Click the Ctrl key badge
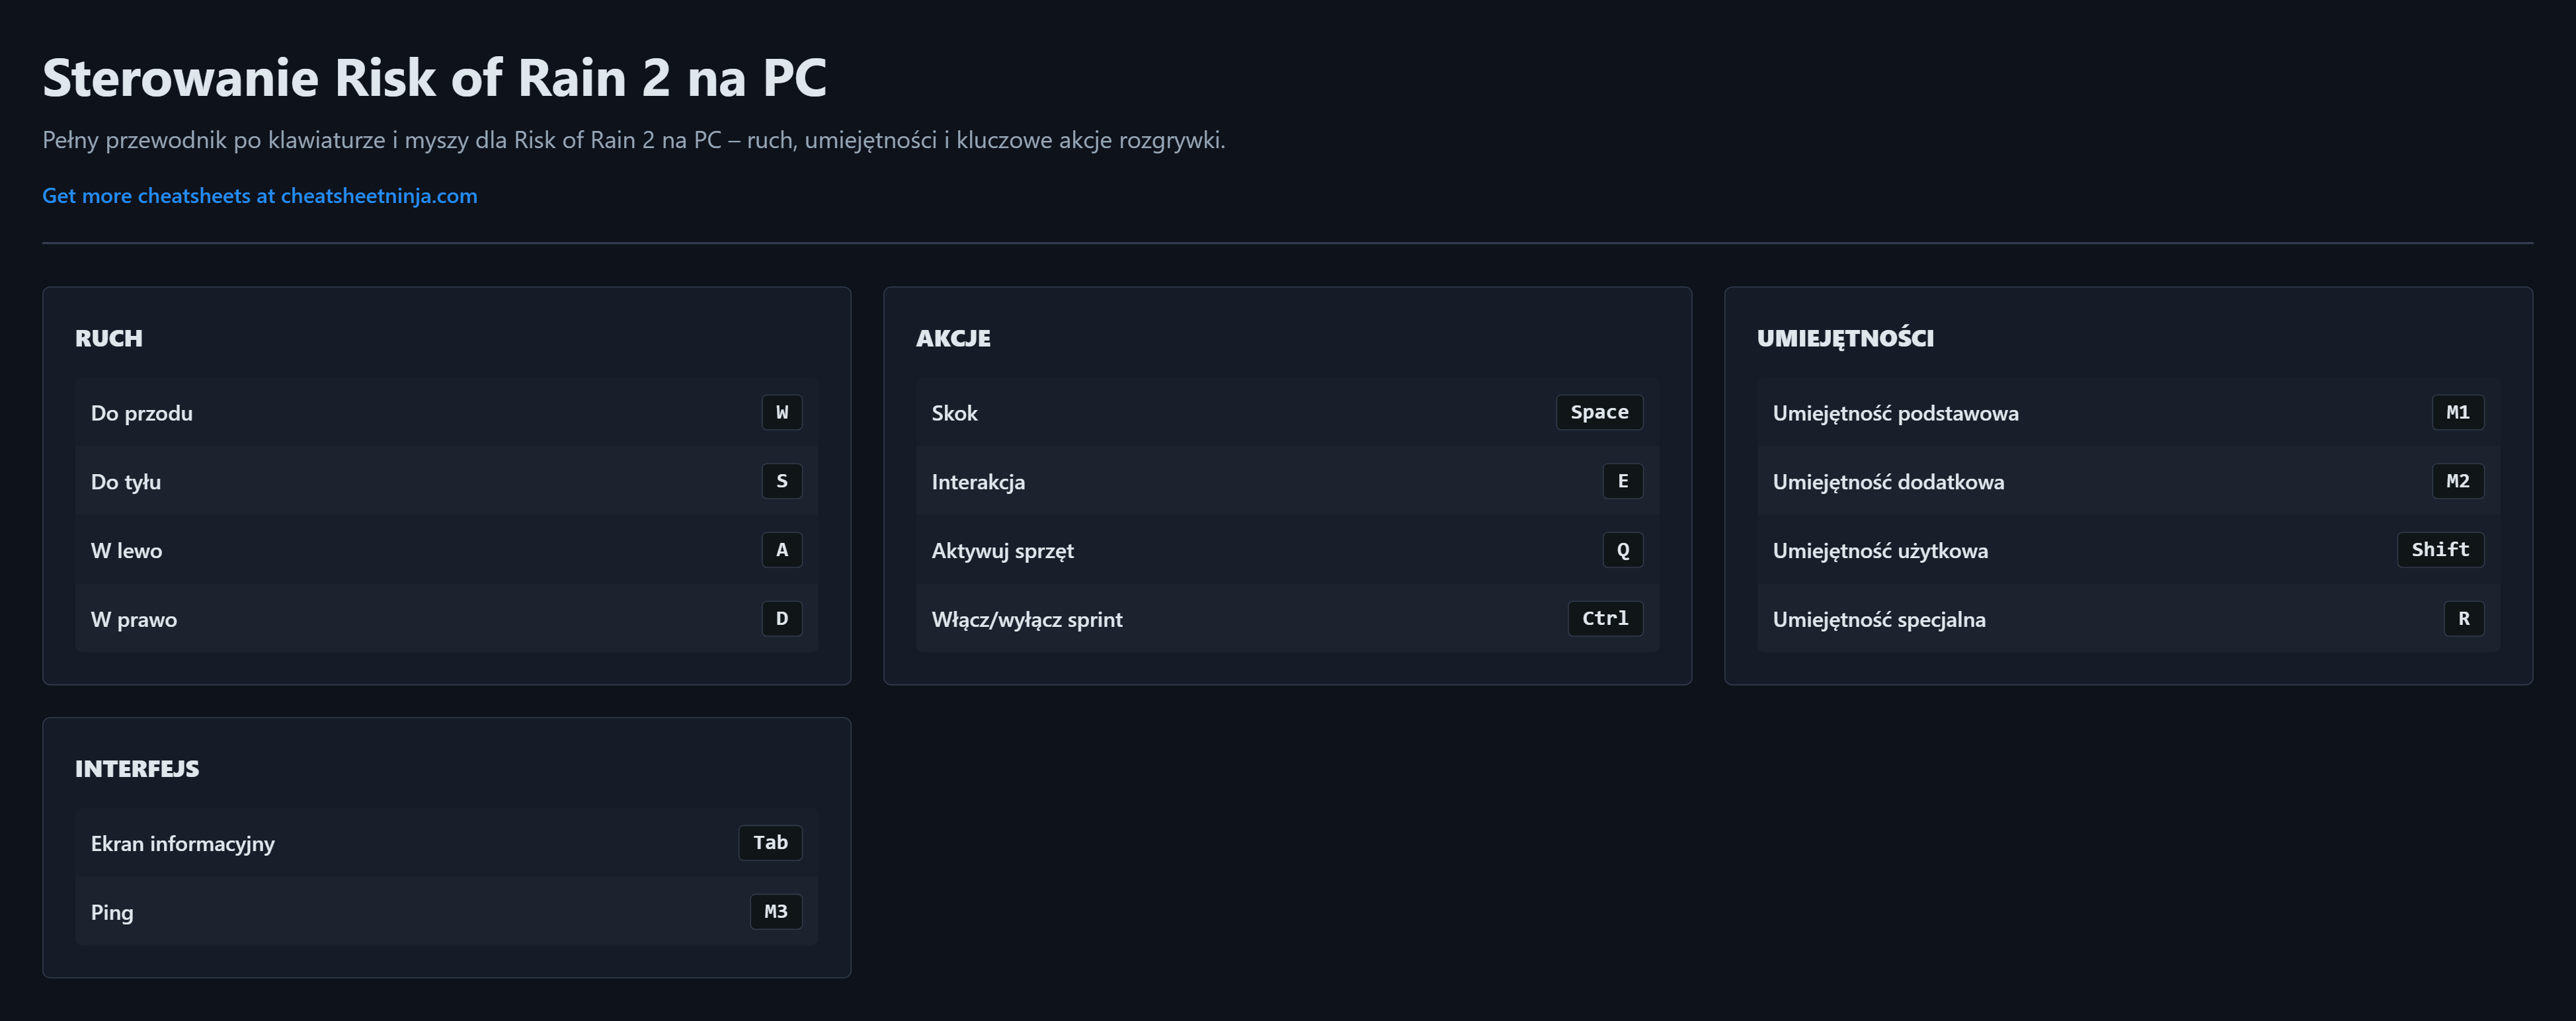The image size is (2576, 1021). point(1604,619)
